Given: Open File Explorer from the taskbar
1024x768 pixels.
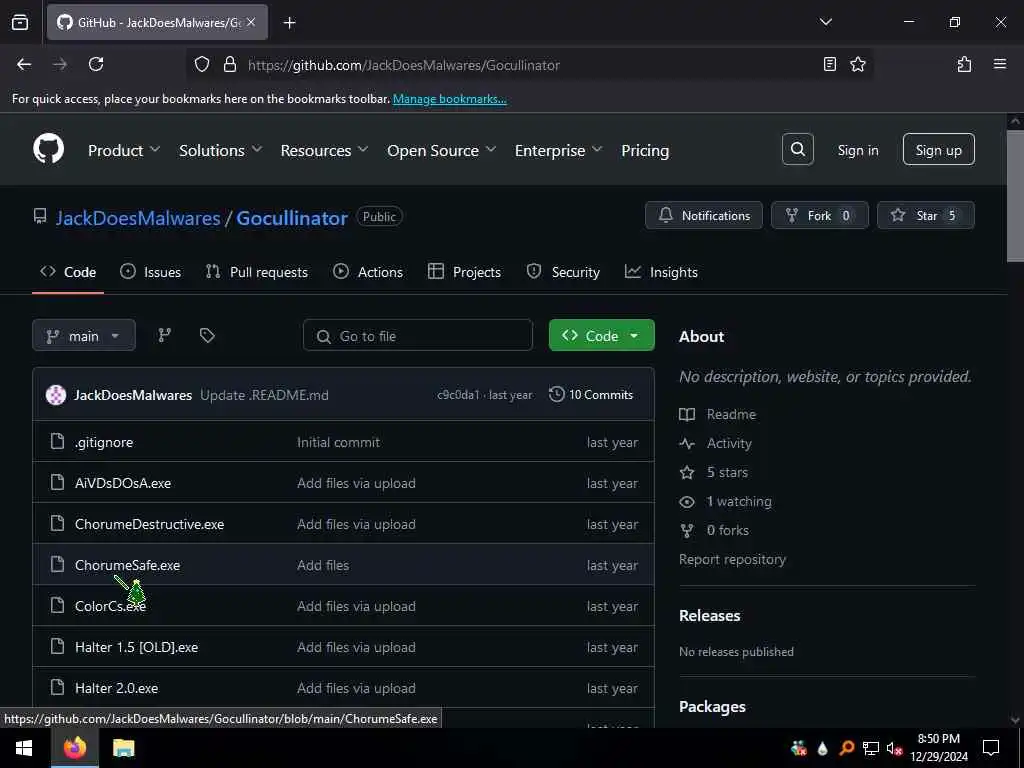Looking at the screenshot, I should (x=123, y=748).
